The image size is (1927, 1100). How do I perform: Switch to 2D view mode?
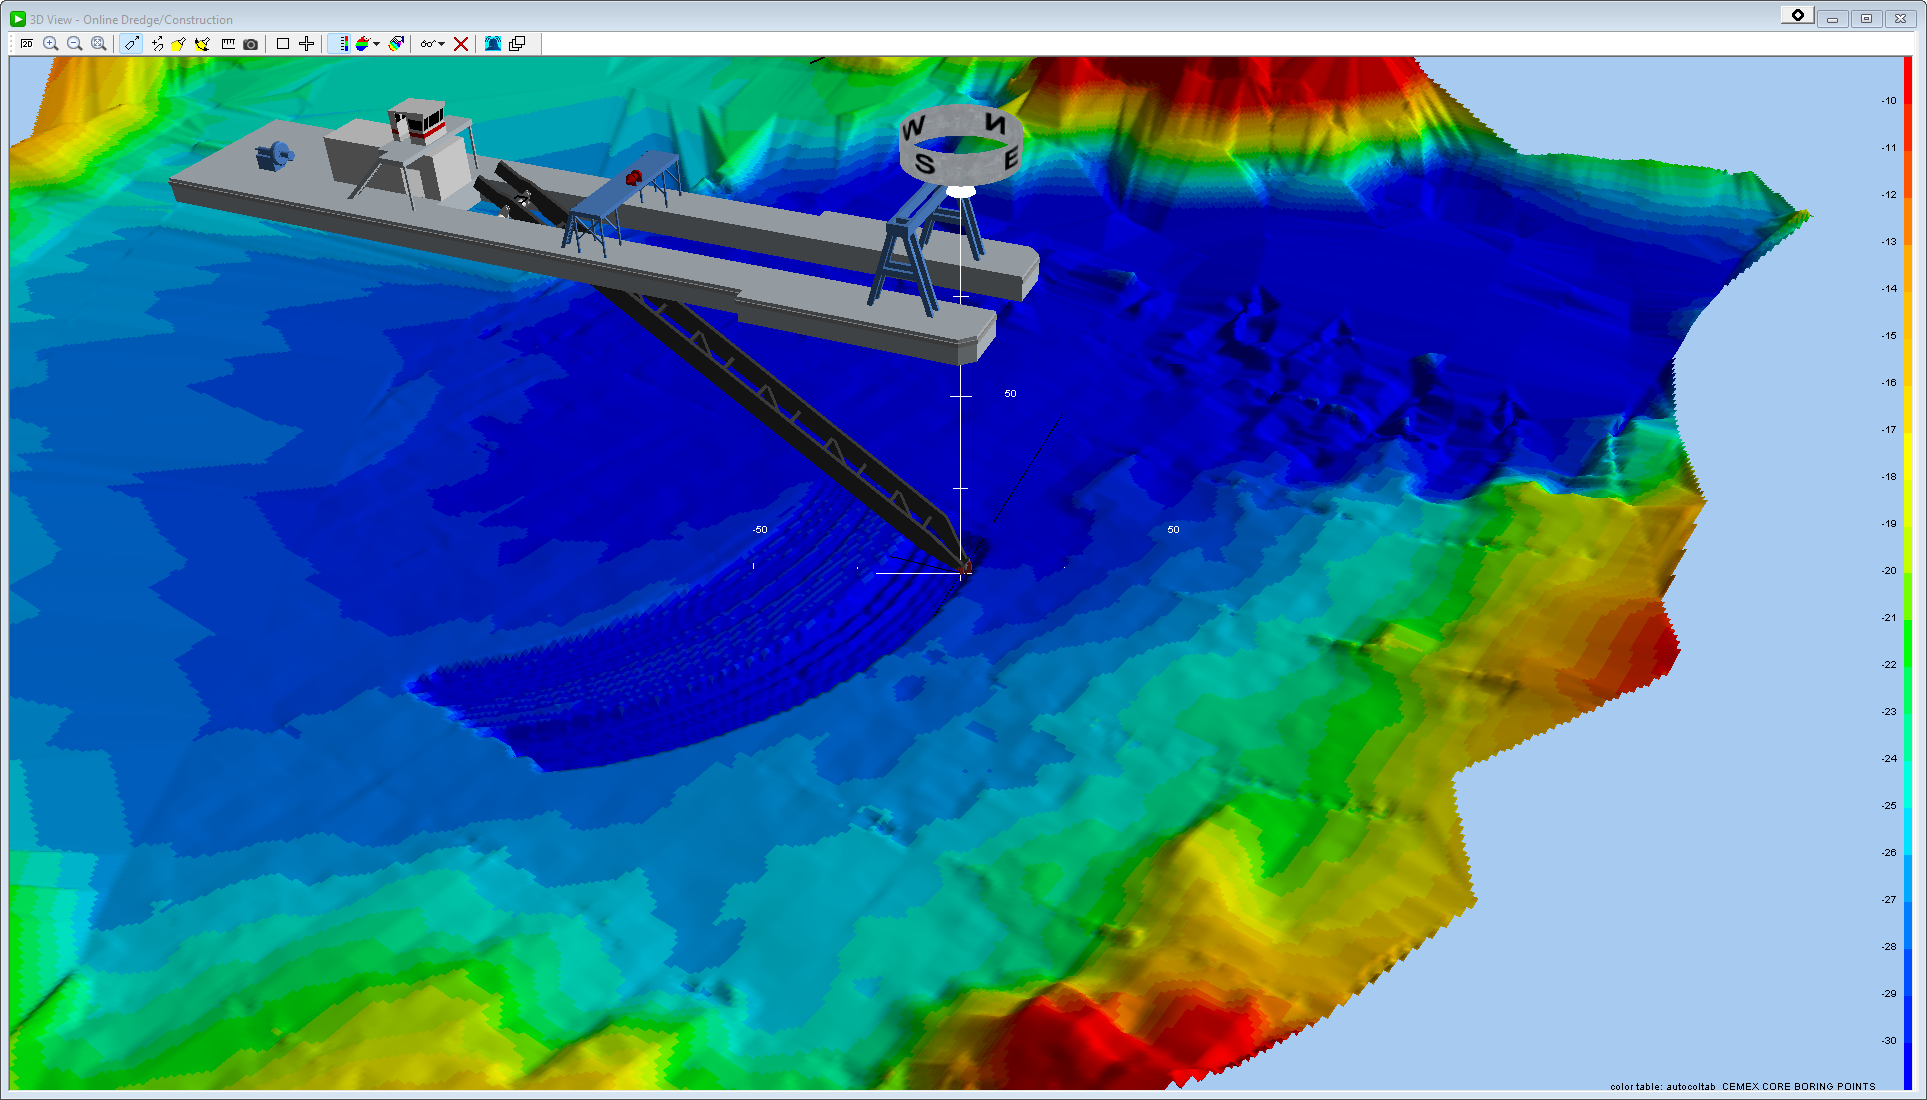[27, 44]
